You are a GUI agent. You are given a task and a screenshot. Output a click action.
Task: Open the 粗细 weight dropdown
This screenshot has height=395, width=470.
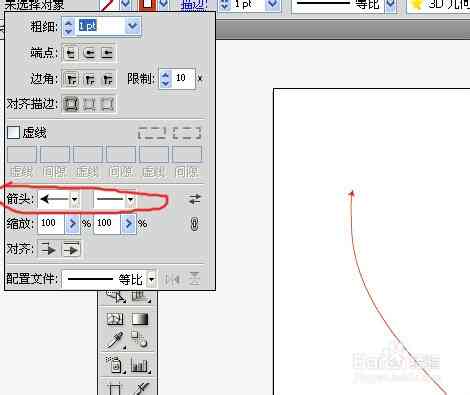133,26
